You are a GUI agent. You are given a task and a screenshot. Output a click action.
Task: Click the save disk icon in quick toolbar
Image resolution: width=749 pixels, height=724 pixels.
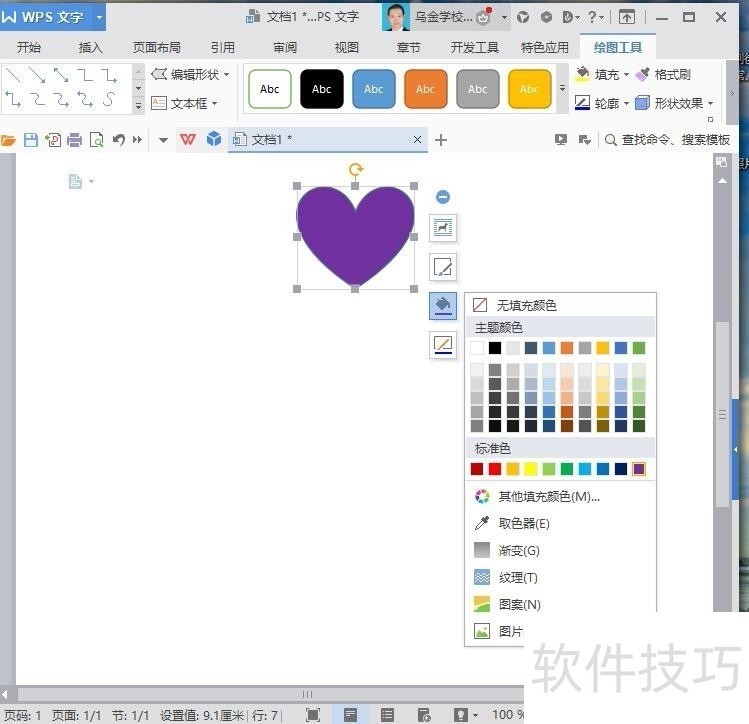click(31, 140)
